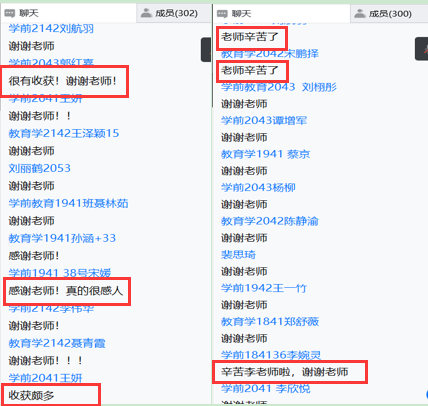The image size is (428, 406).
Task: Open sender name 教育学1941 蔡京
Action: tap(266, 154)
